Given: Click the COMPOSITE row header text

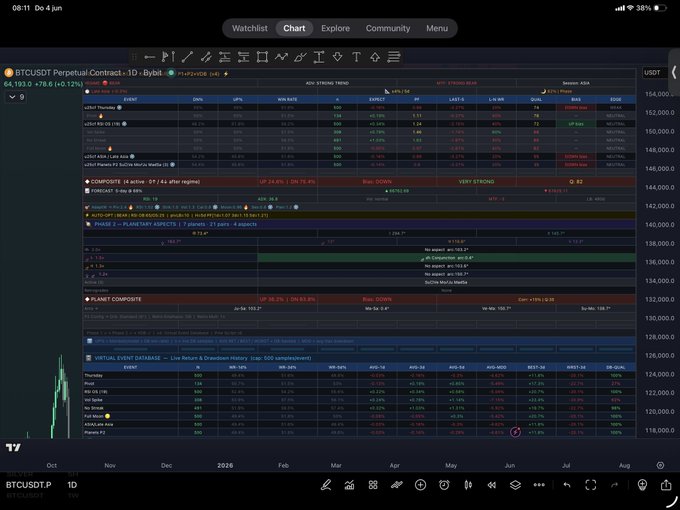Looking at the screenshot, I should (x=142, y=182).
